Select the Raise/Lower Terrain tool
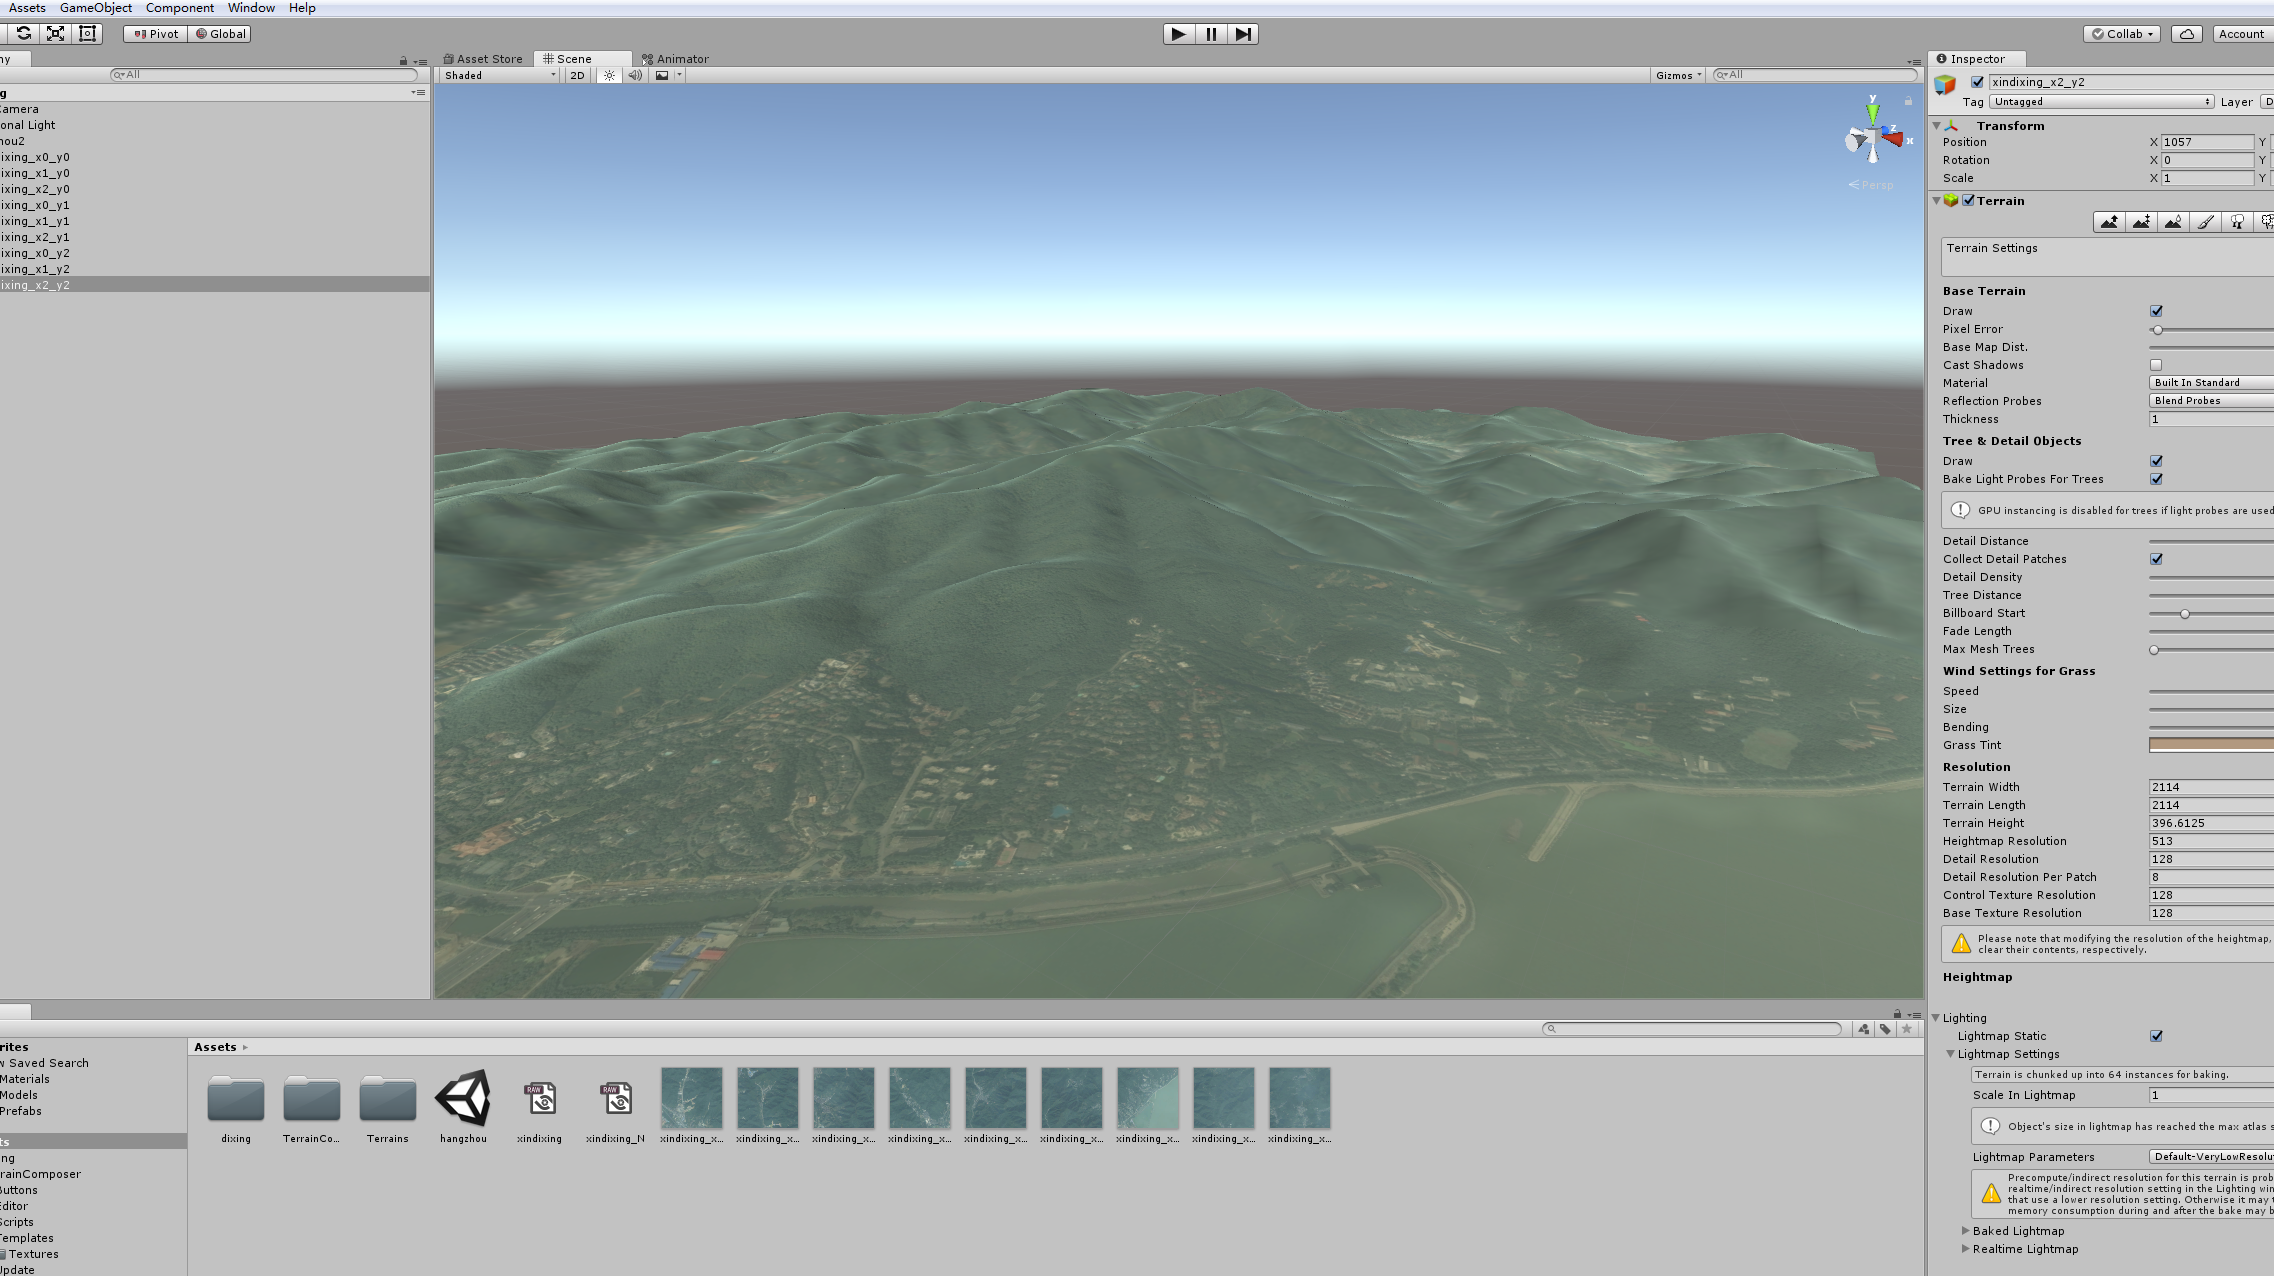The image size is (2274, 1276). point(2109,221)
